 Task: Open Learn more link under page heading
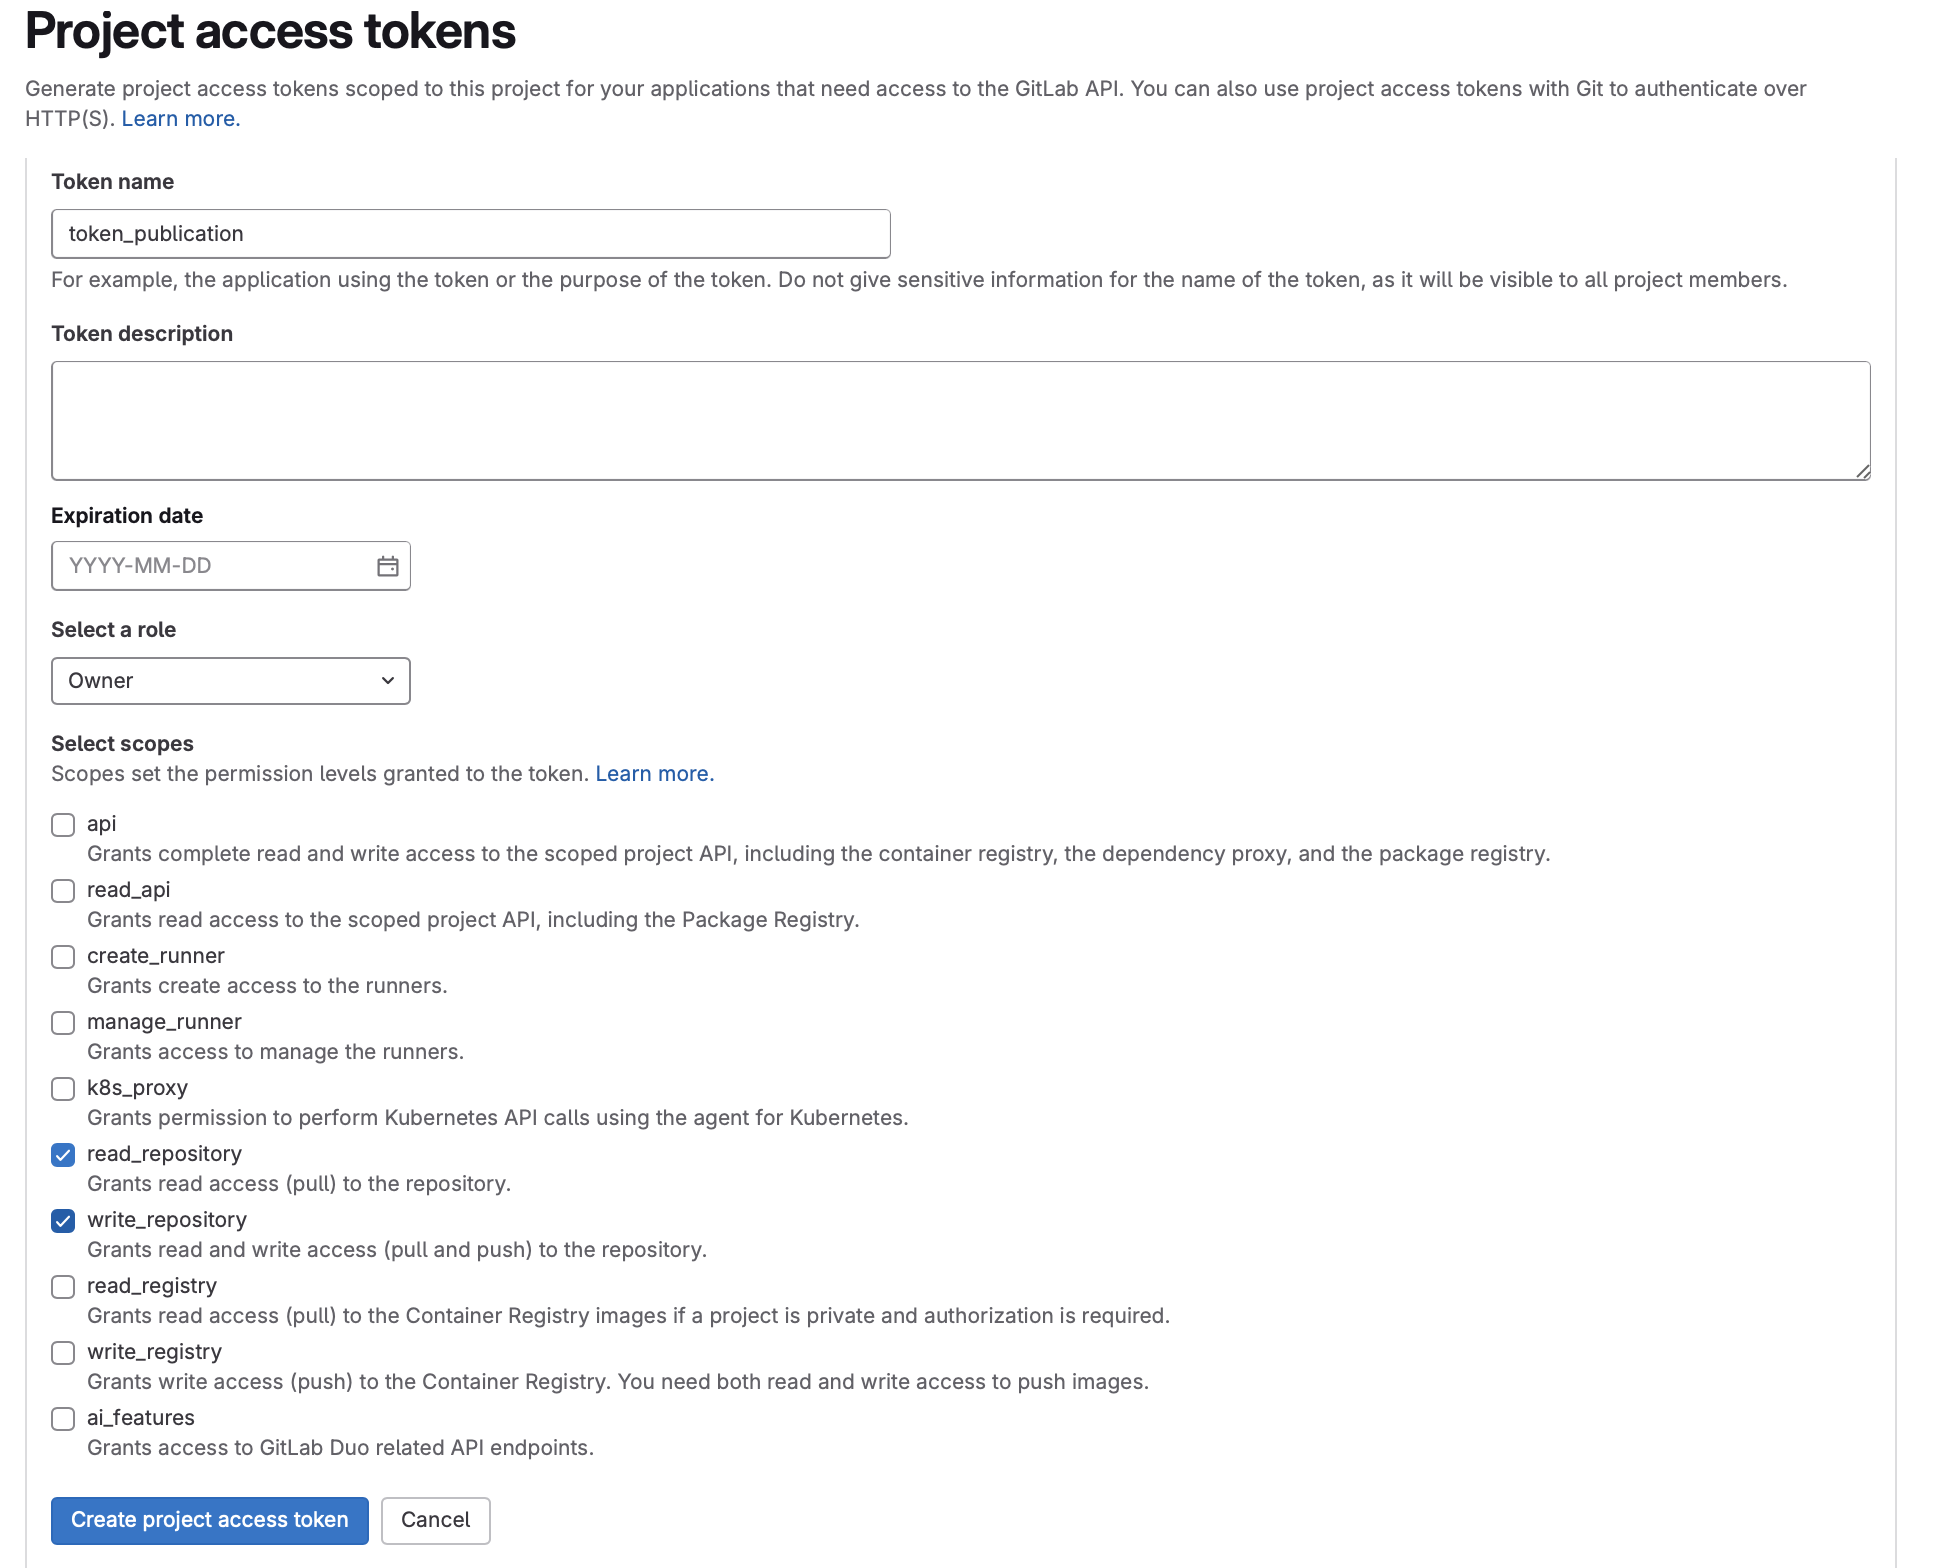tap(181, 119)
